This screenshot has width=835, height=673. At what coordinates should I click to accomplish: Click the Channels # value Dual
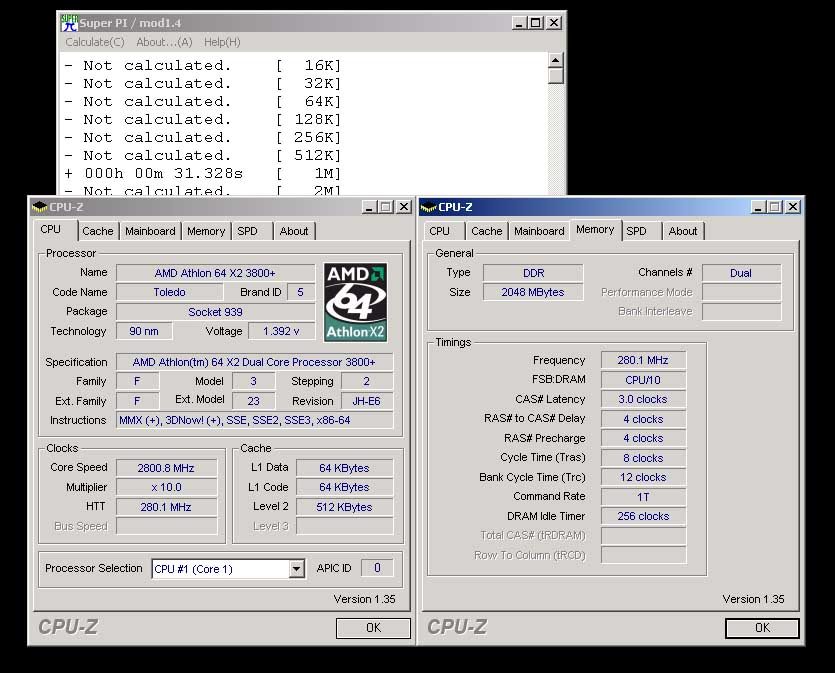pyautogui.click(x=741, y=273)
